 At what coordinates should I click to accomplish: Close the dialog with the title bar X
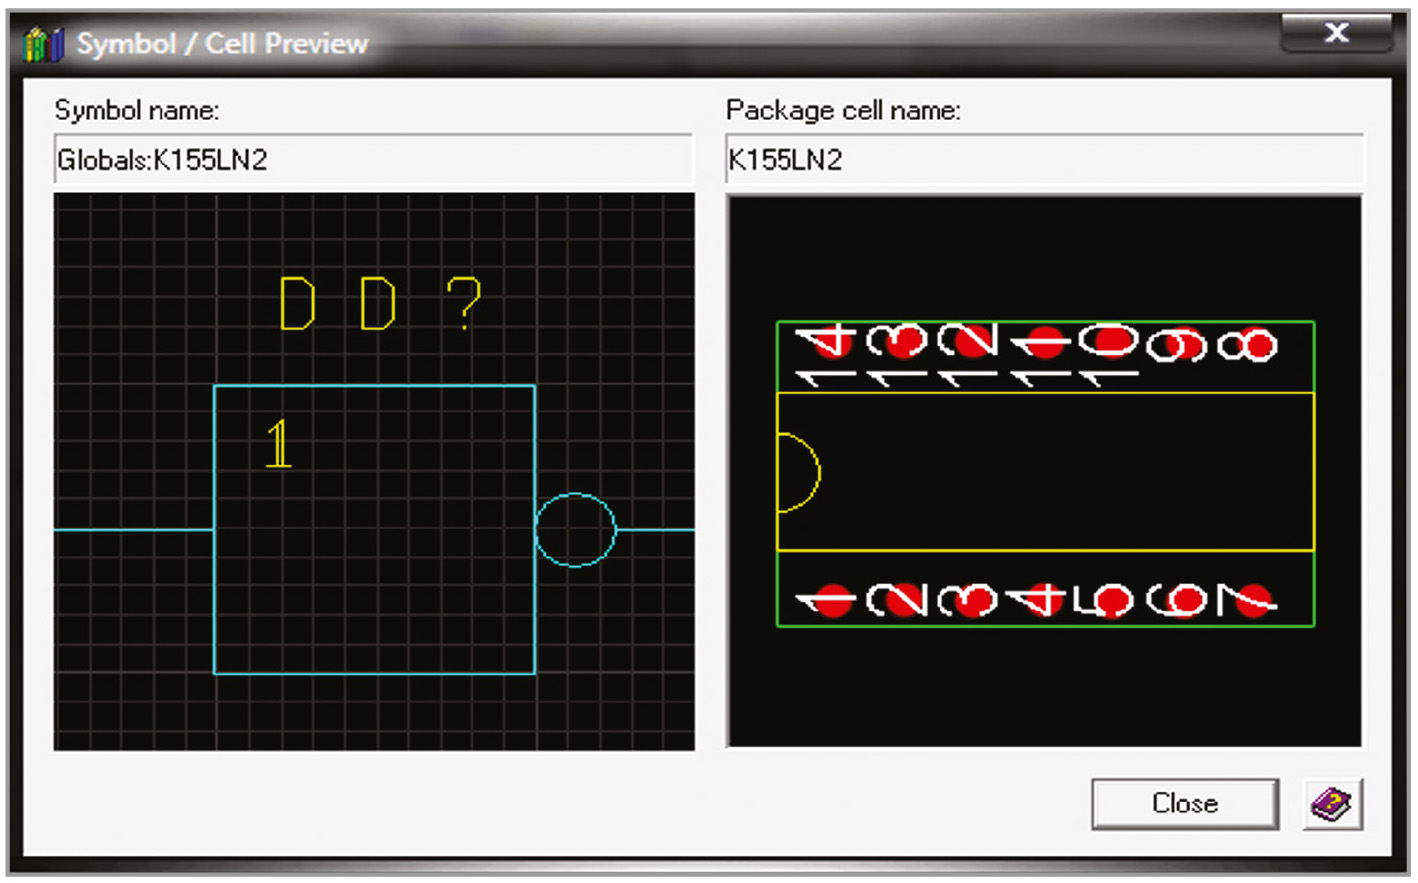tap(1336, 33)
